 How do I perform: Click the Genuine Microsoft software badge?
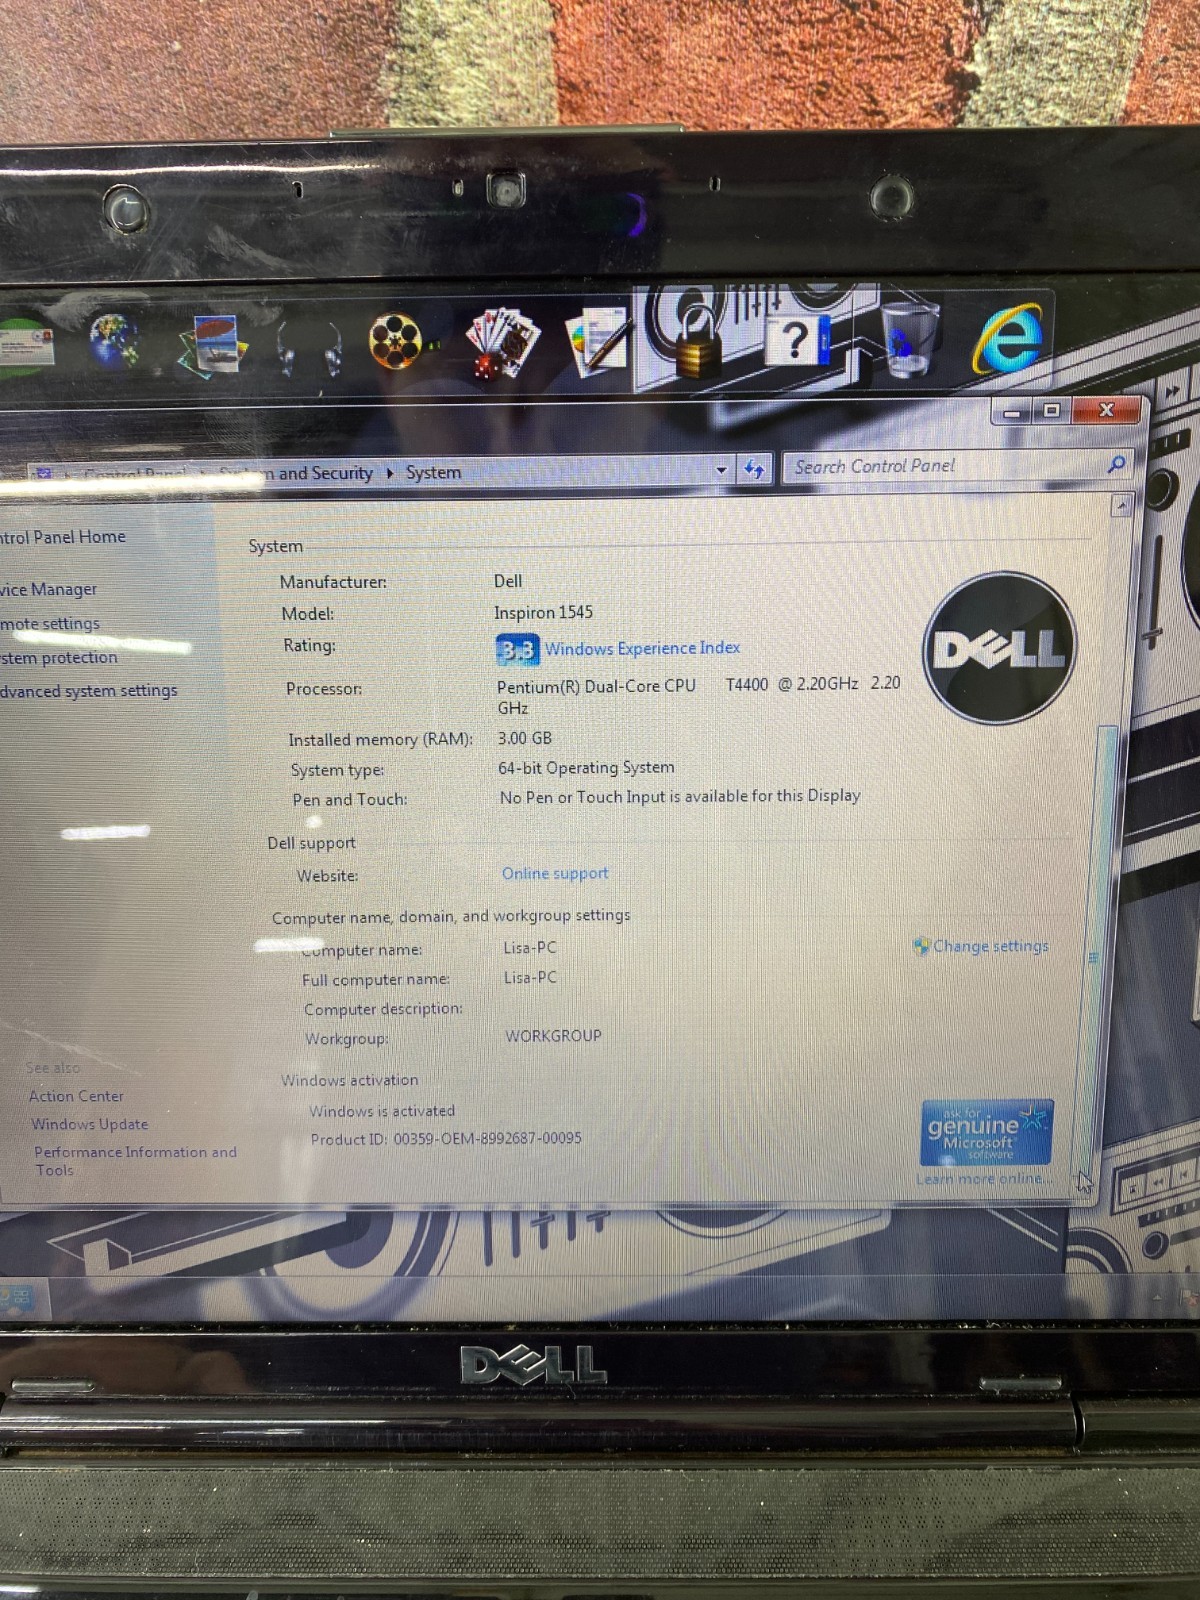pos(986,1132)
